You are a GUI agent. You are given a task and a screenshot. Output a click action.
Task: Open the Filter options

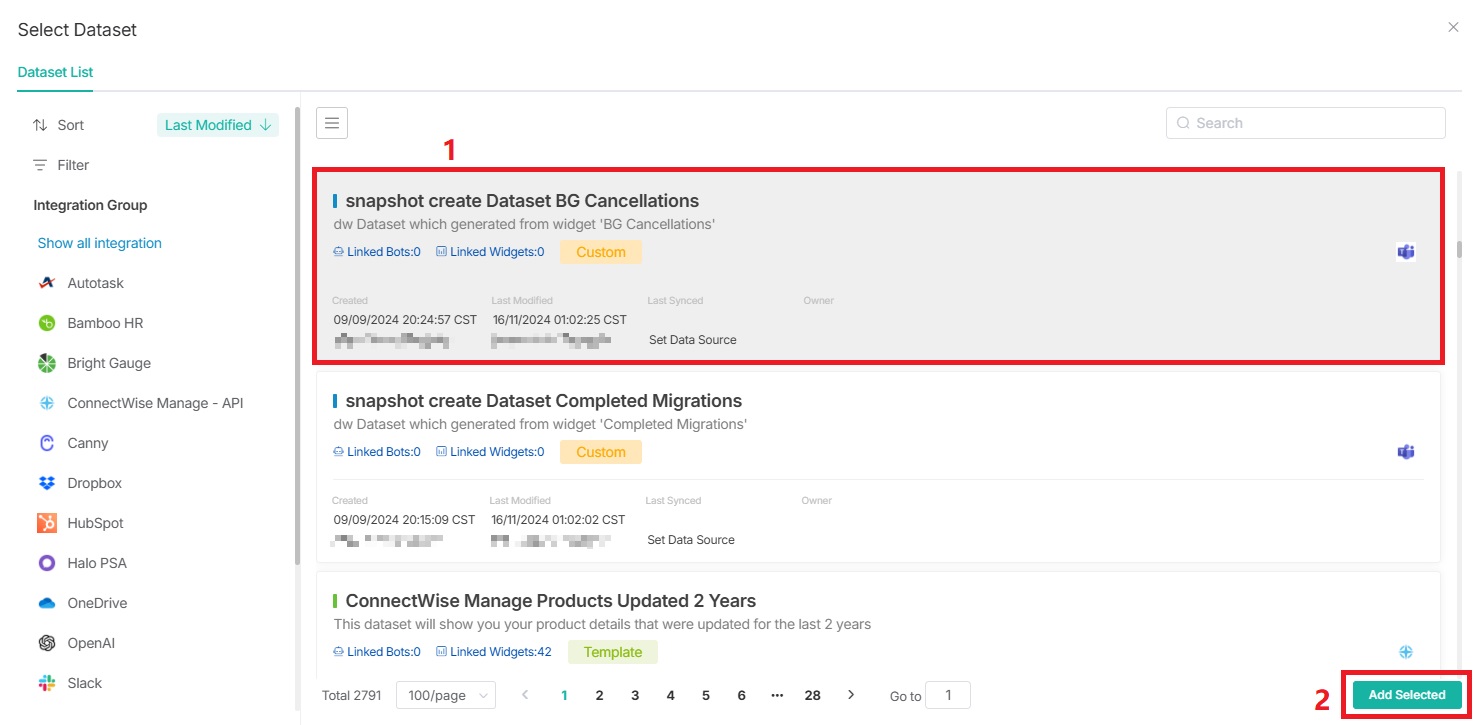tap(61, 165)
